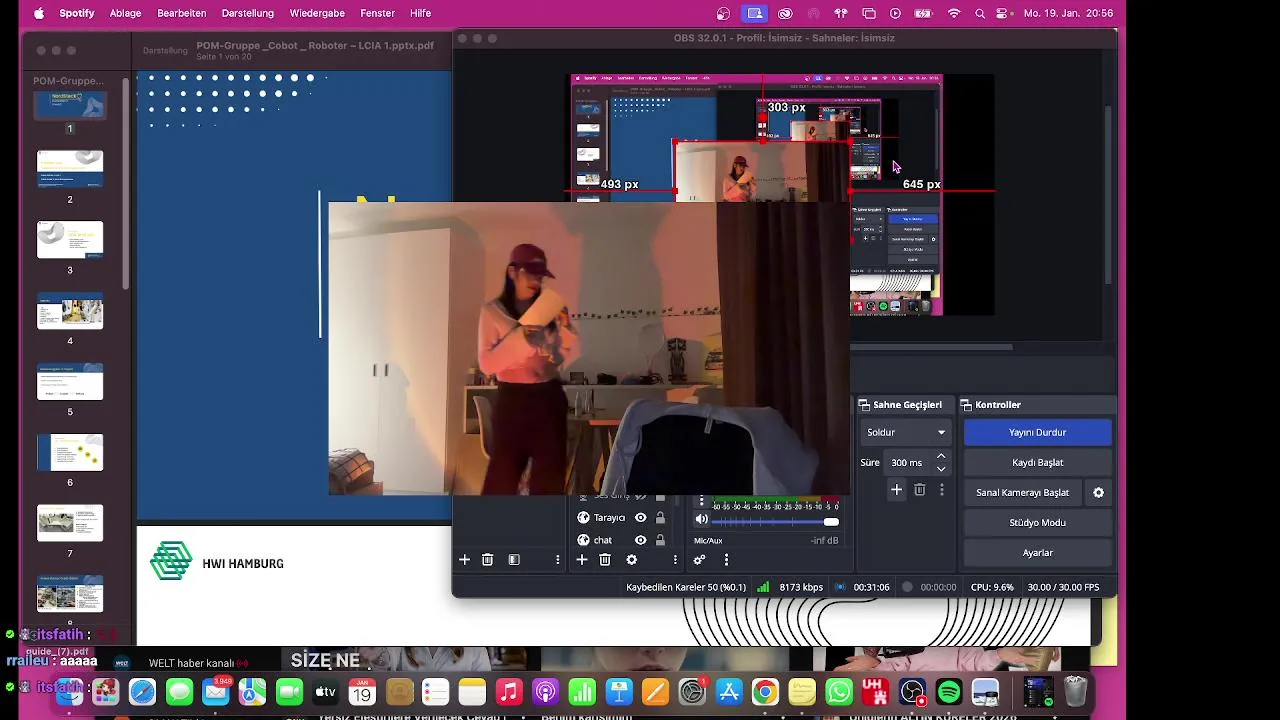Hide the chat source with eye icon
This screenshot has height=720, width=1280.
[640, 540]
